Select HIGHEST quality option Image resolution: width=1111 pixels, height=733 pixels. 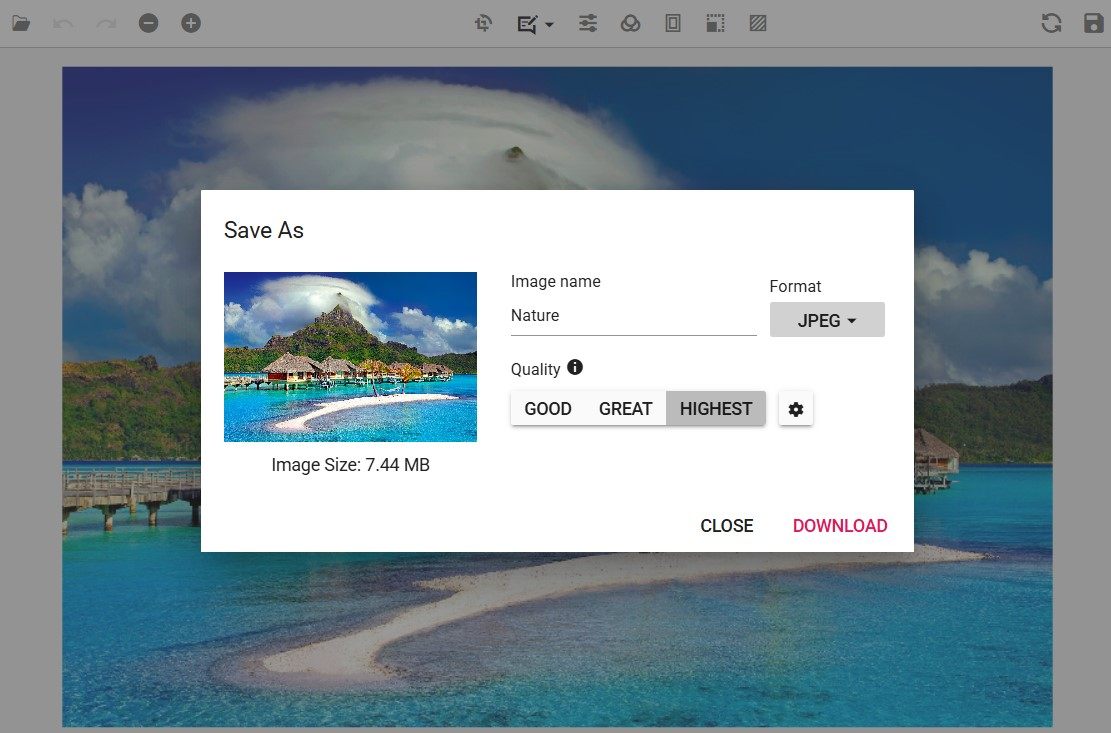[716, 408]
